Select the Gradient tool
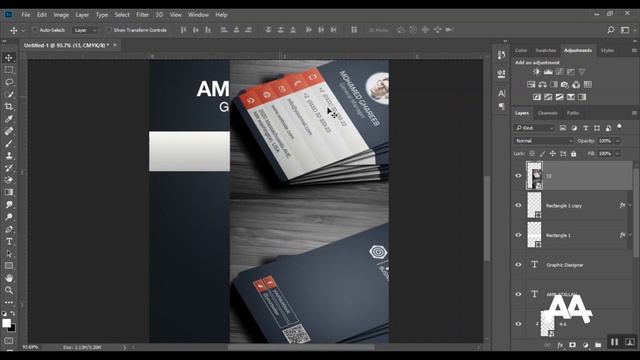This screenshot has width=640, height=360. pos(9,192)
